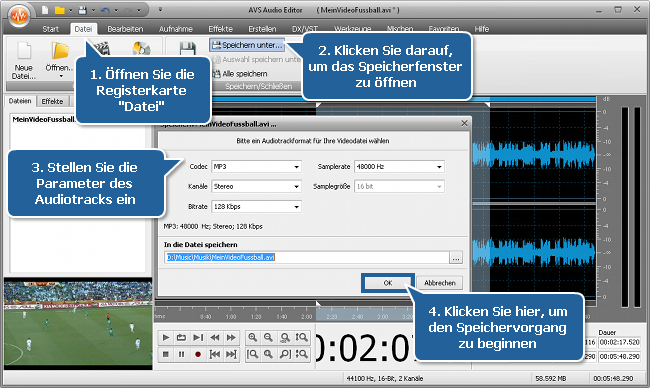Select MeinVideoFussball file in list
The width and height of the screenshot is (650, 388).
click(x=44, y=119)
